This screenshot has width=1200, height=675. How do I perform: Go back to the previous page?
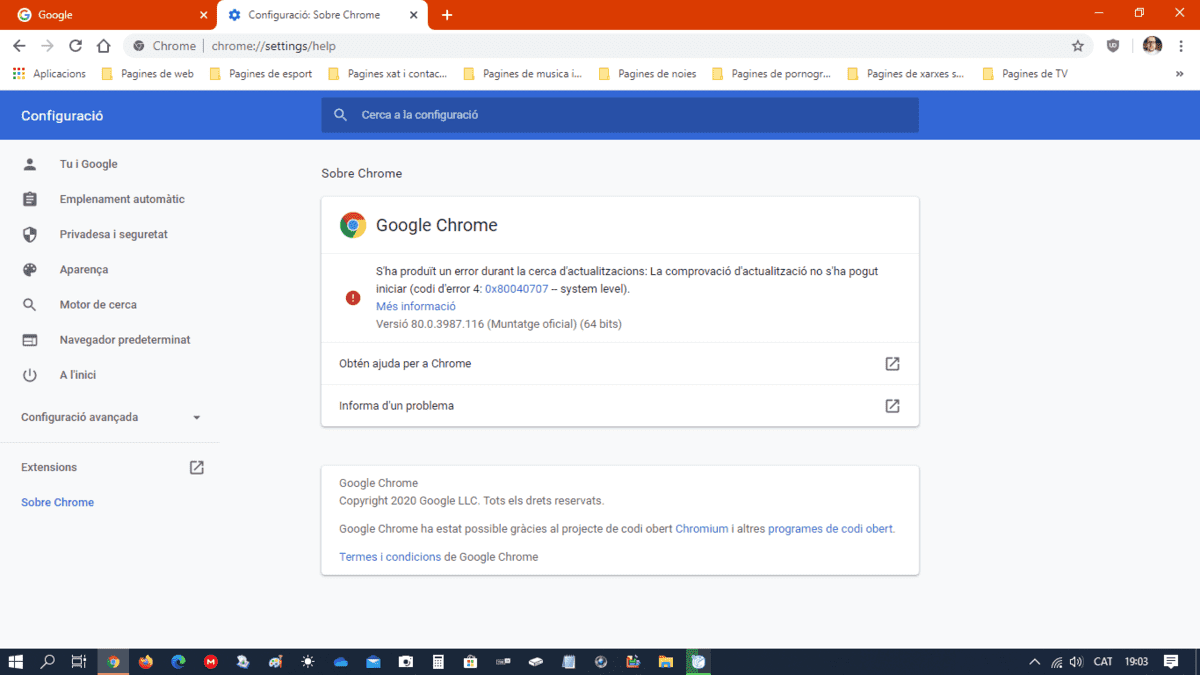pyautogui.click(x=19, y=46)
